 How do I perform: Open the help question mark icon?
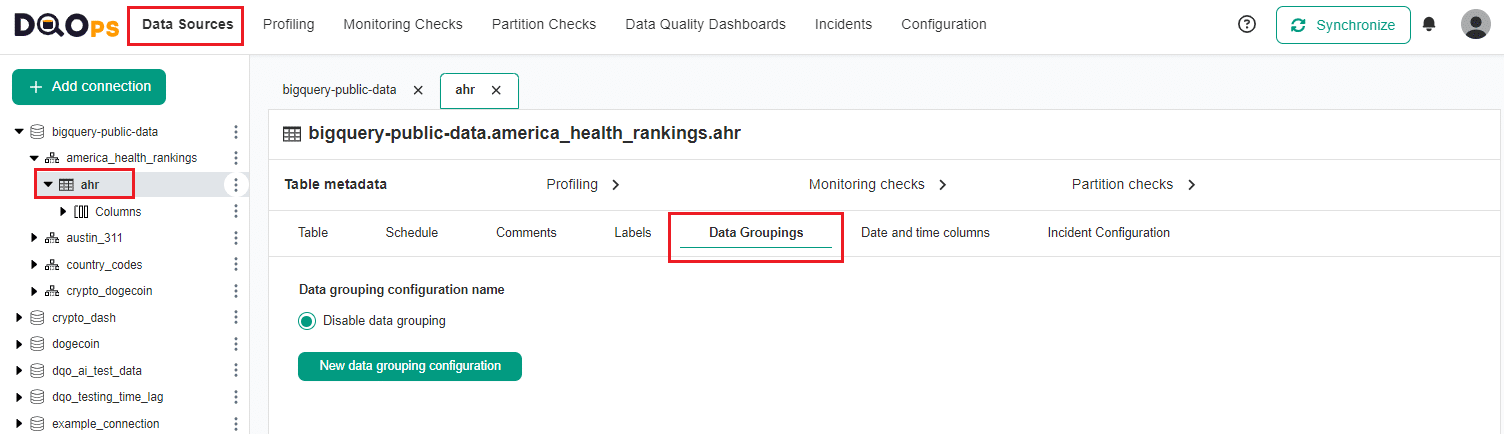[1247, 25]
